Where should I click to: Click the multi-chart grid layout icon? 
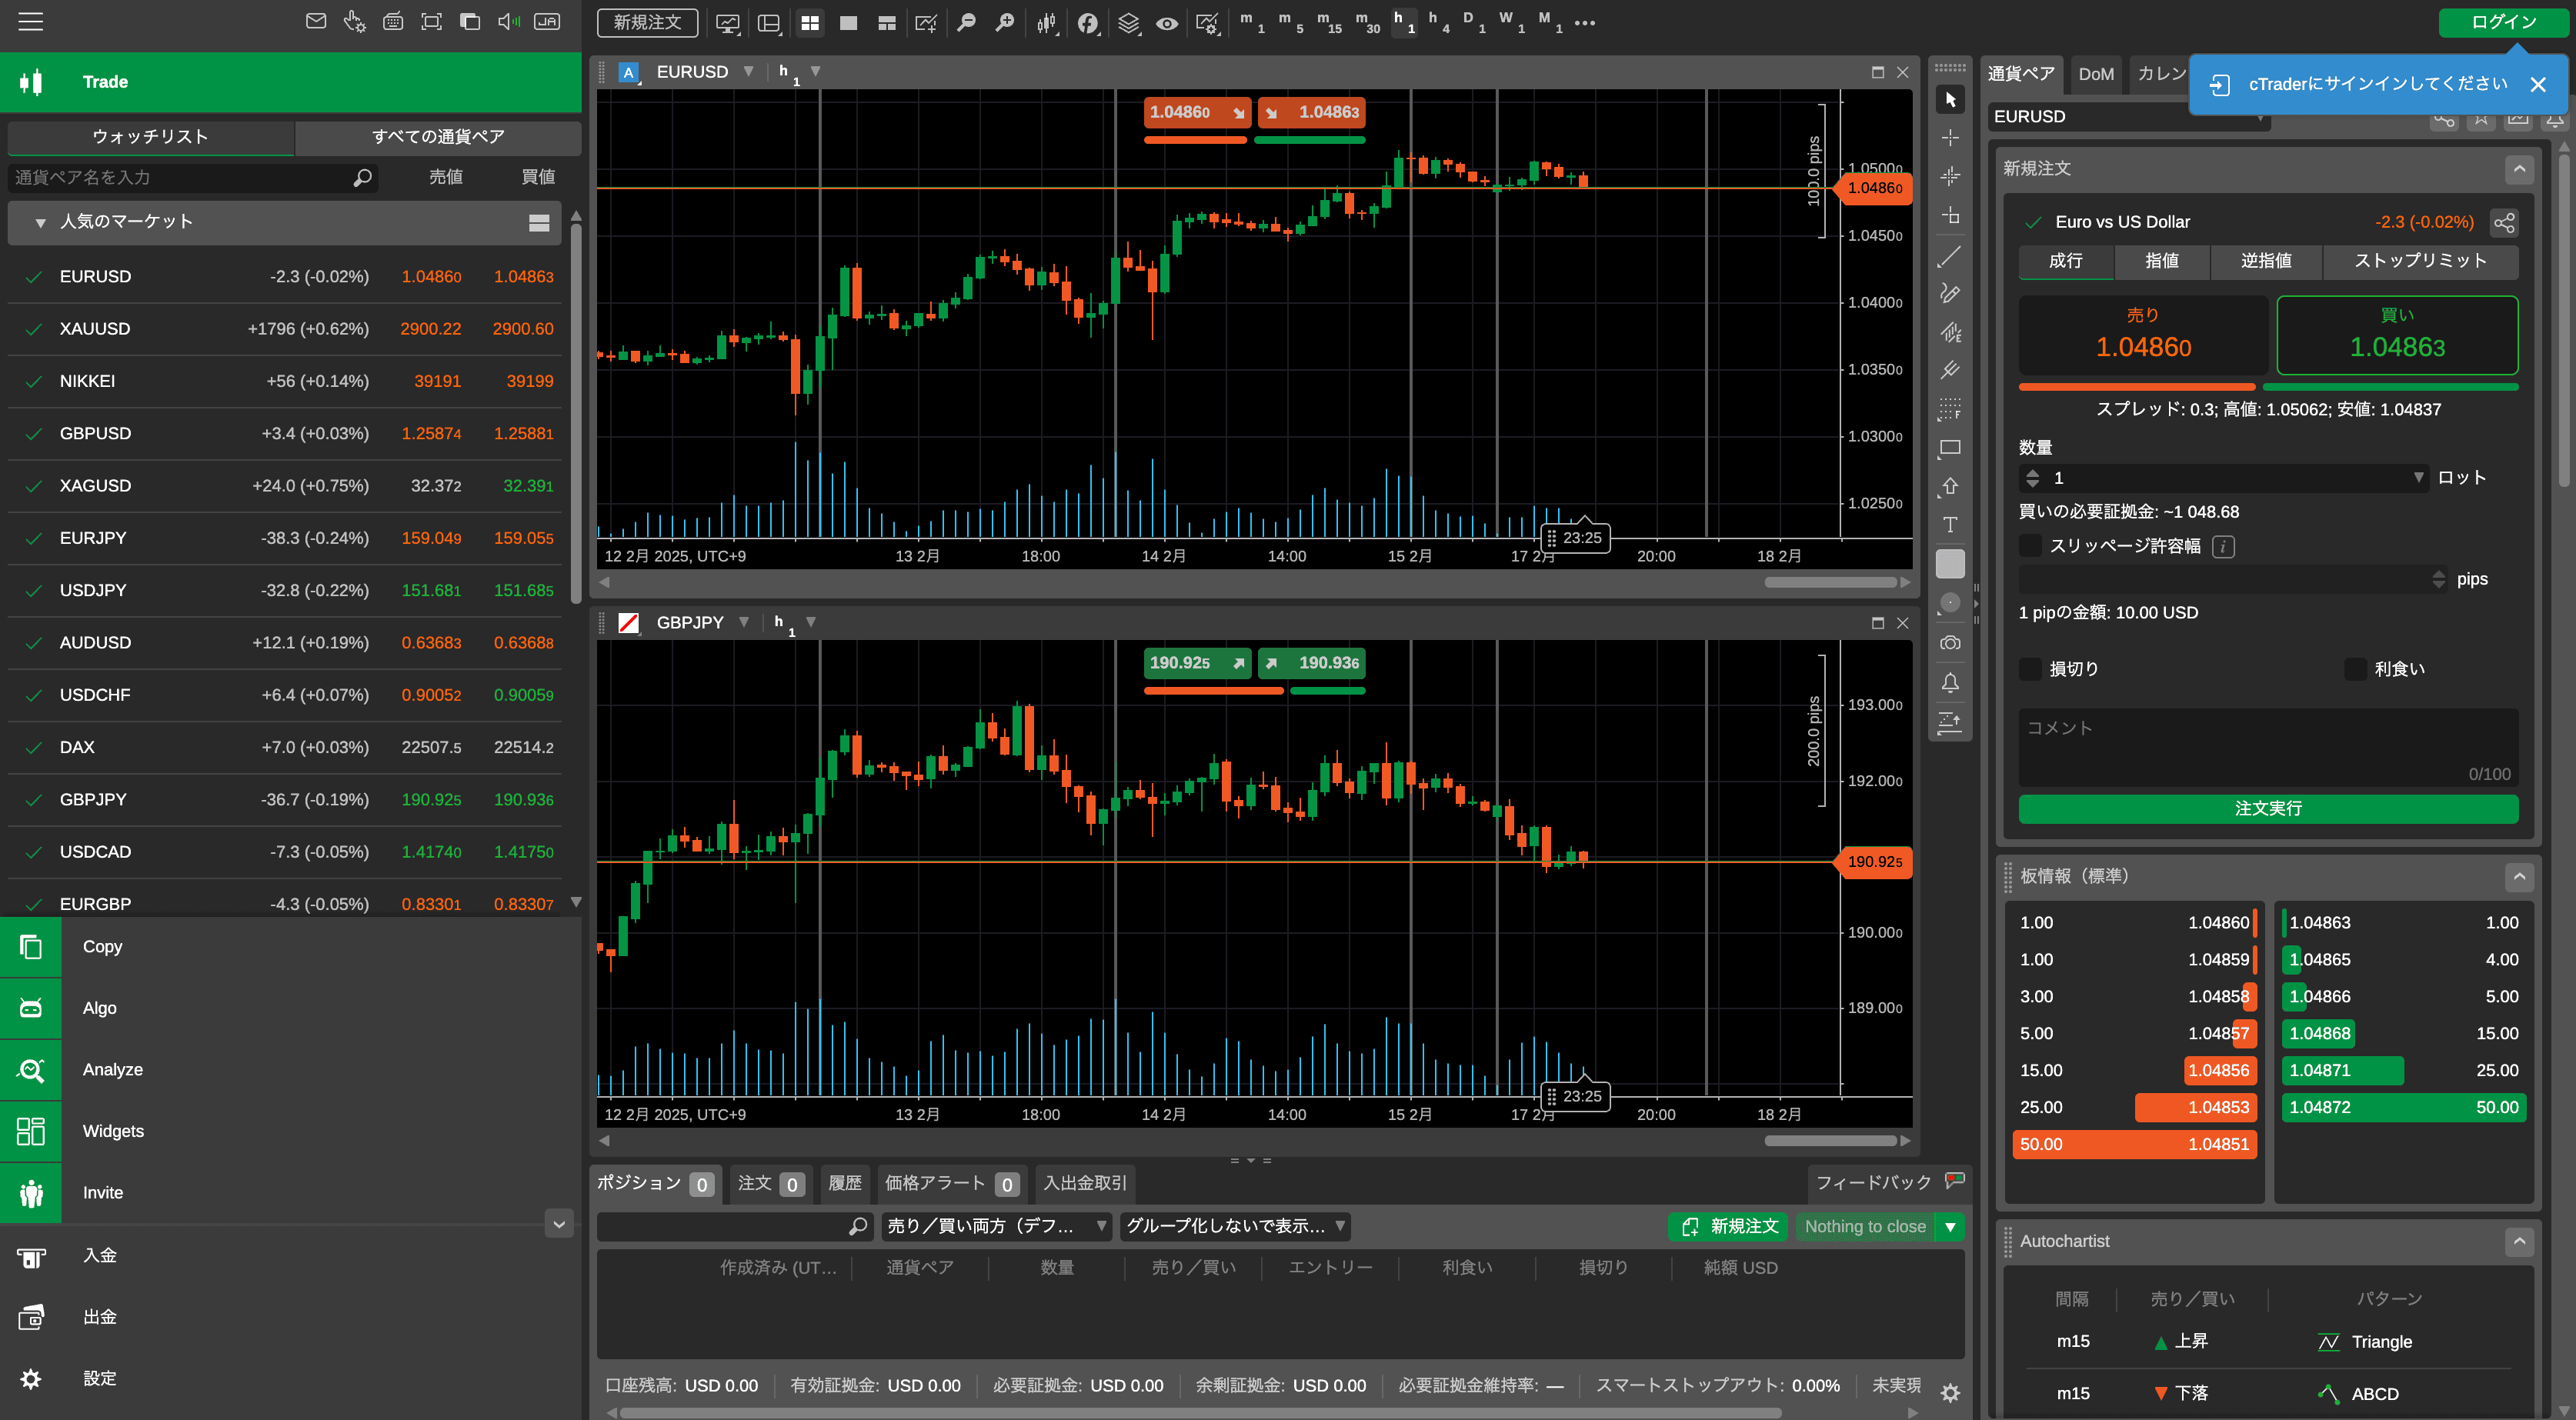pos(810,23)
